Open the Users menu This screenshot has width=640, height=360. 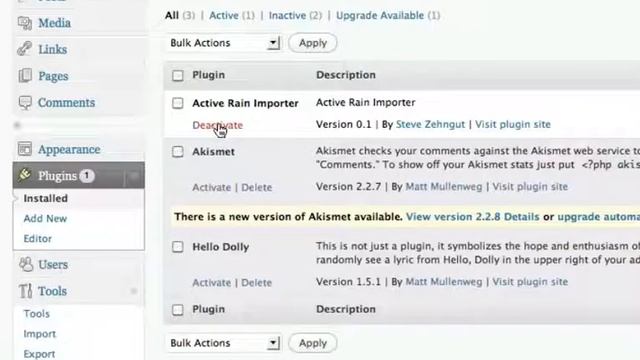(x=53, y=264)
